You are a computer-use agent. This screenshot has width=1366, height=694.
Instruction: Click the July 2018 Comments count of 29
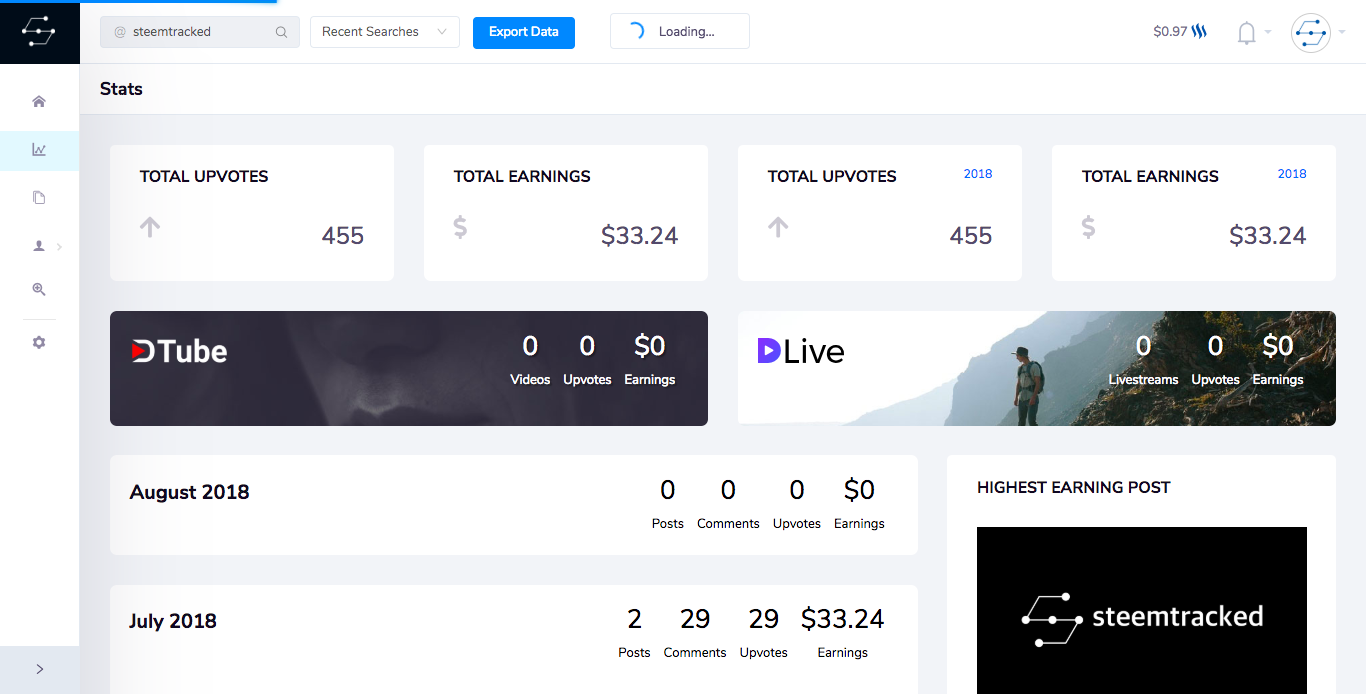(695, 620)
